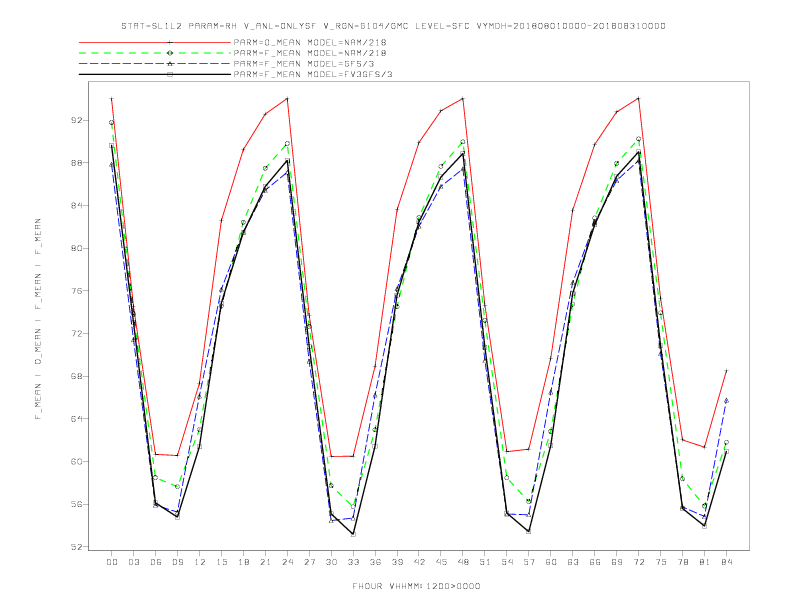Click x-axis forecast hour label 54
This screenshot has width=792, height=612.
[x=507, y=562]
